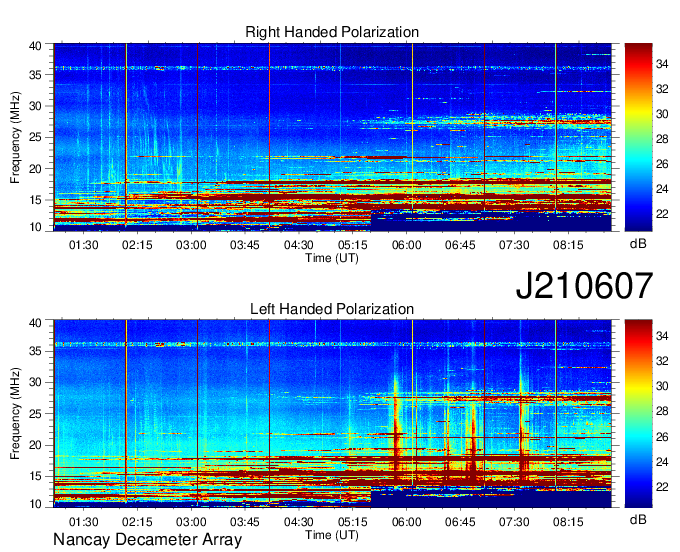This screenshot has width=680, height=552.
Task: Click 25 MHz tick on left-handed frequency axis
Action: 36,414
